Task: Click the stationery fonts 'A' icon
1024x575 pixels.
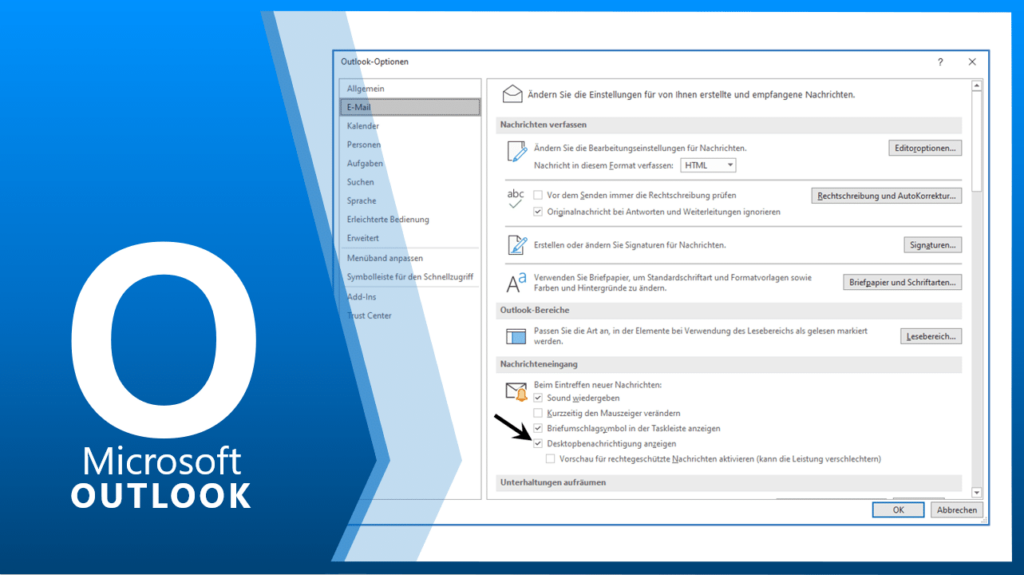Action: point(516,283)
